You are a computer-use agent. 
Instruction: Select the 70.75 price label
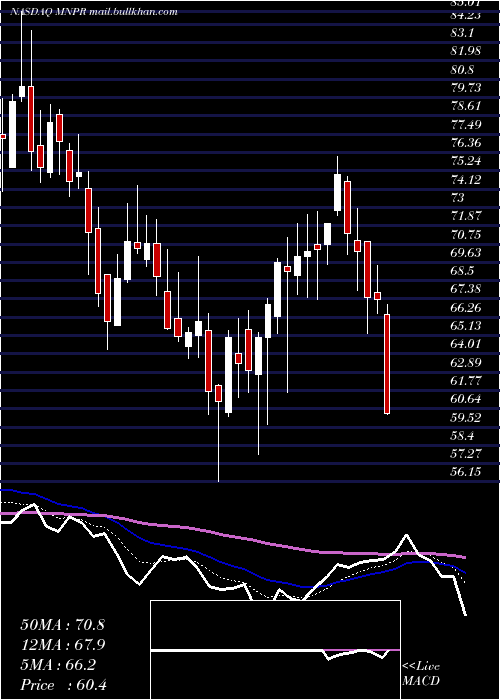(466, 234)
